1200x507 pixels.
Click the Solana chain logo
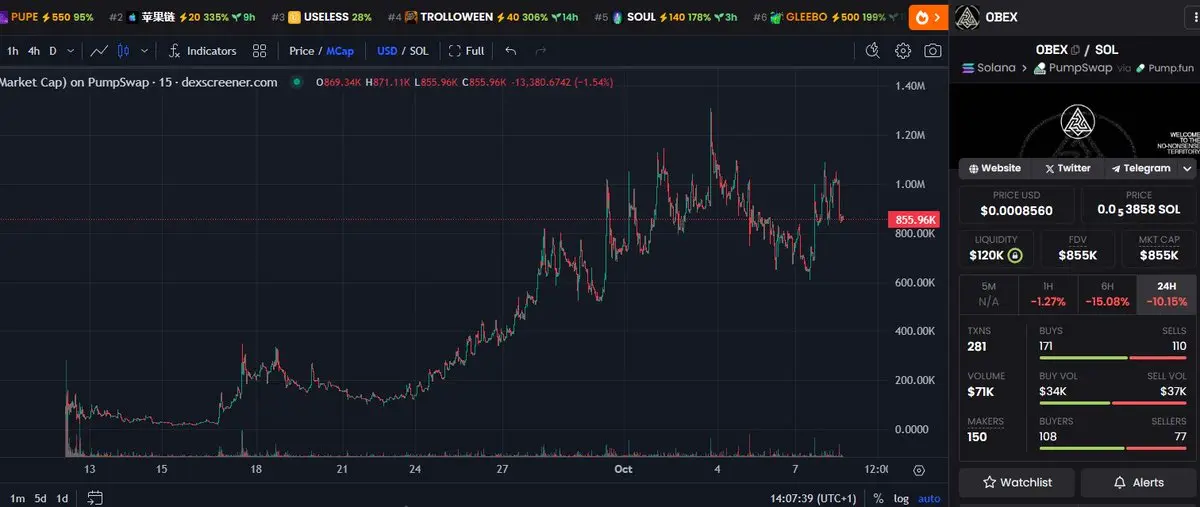[968, 68]
